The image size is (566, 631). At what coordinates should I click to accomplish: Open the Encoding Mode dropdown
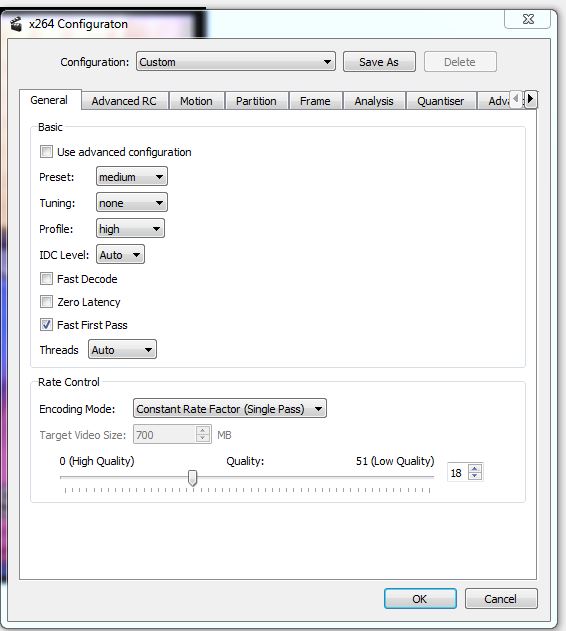(x=229, y=408)
